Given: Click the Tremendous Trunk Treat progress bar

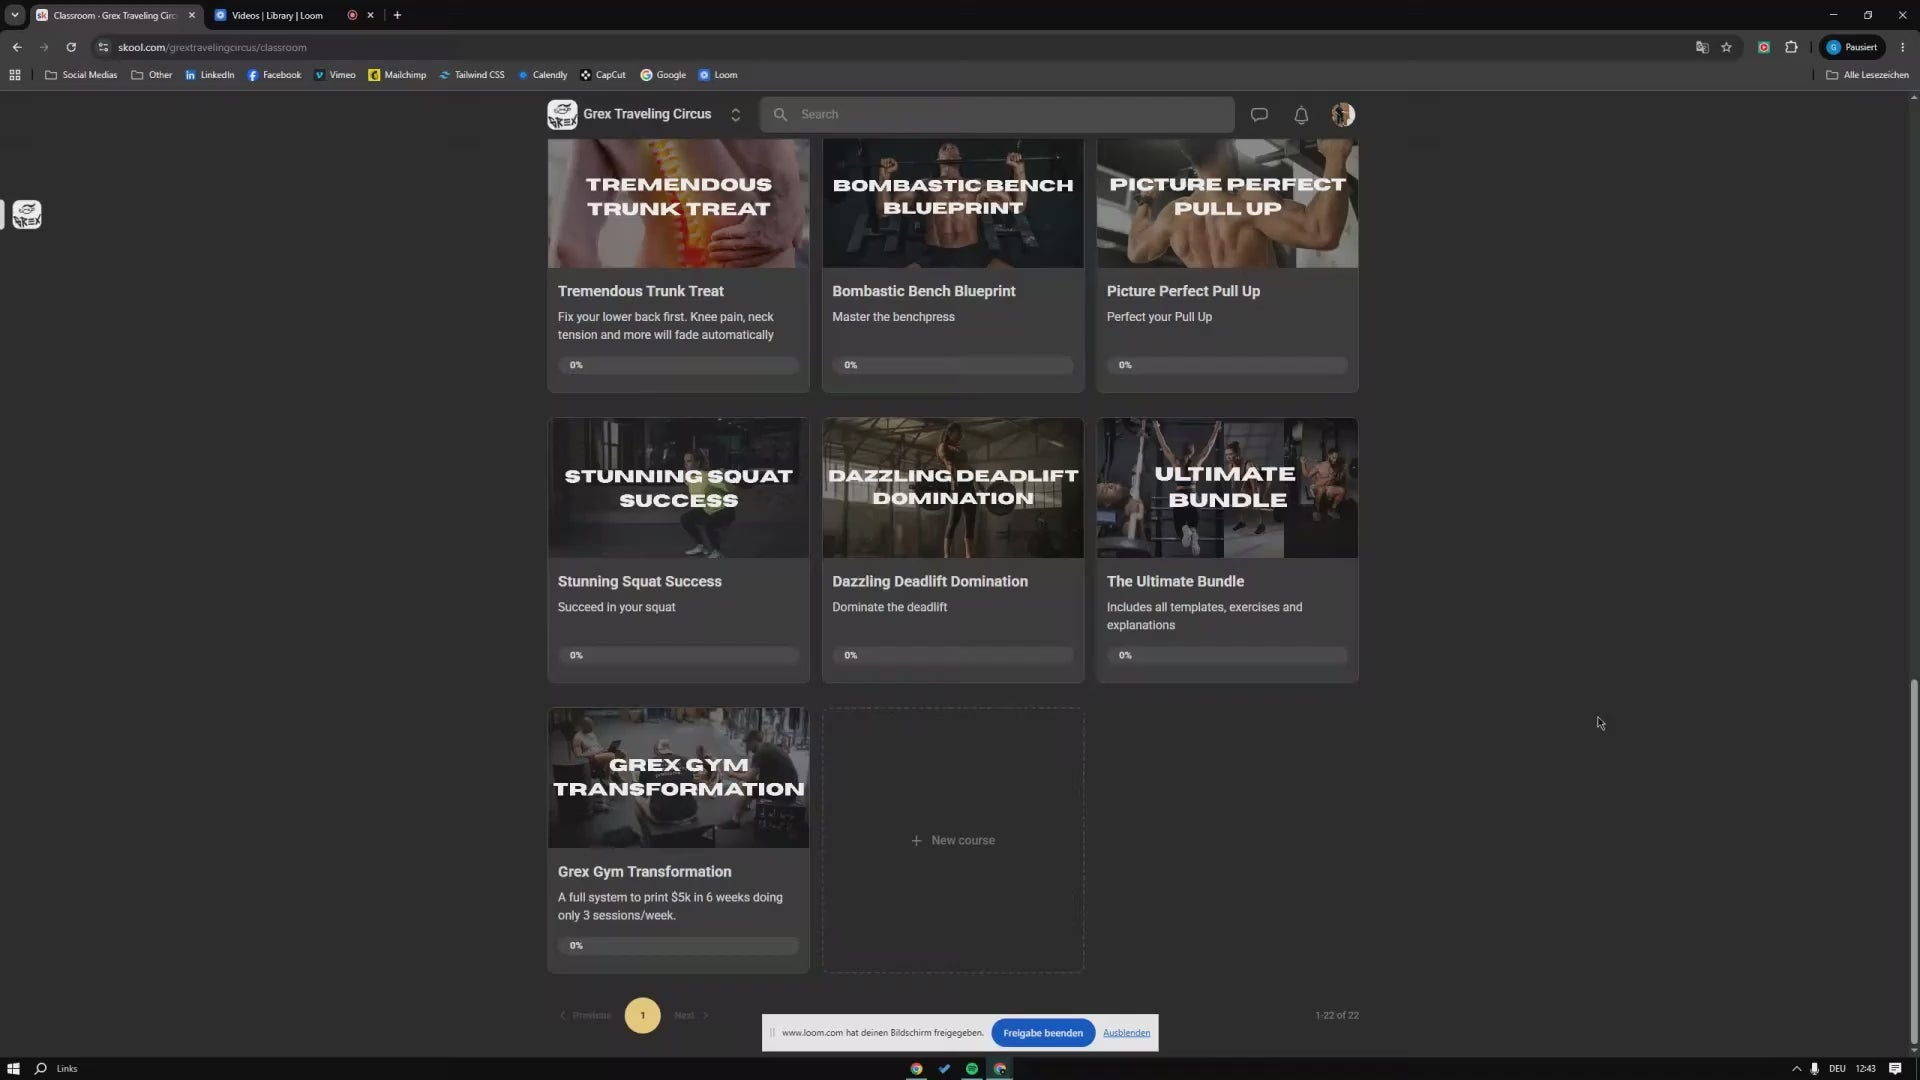Looking at the screenshot, I should [x=678, y=365].
